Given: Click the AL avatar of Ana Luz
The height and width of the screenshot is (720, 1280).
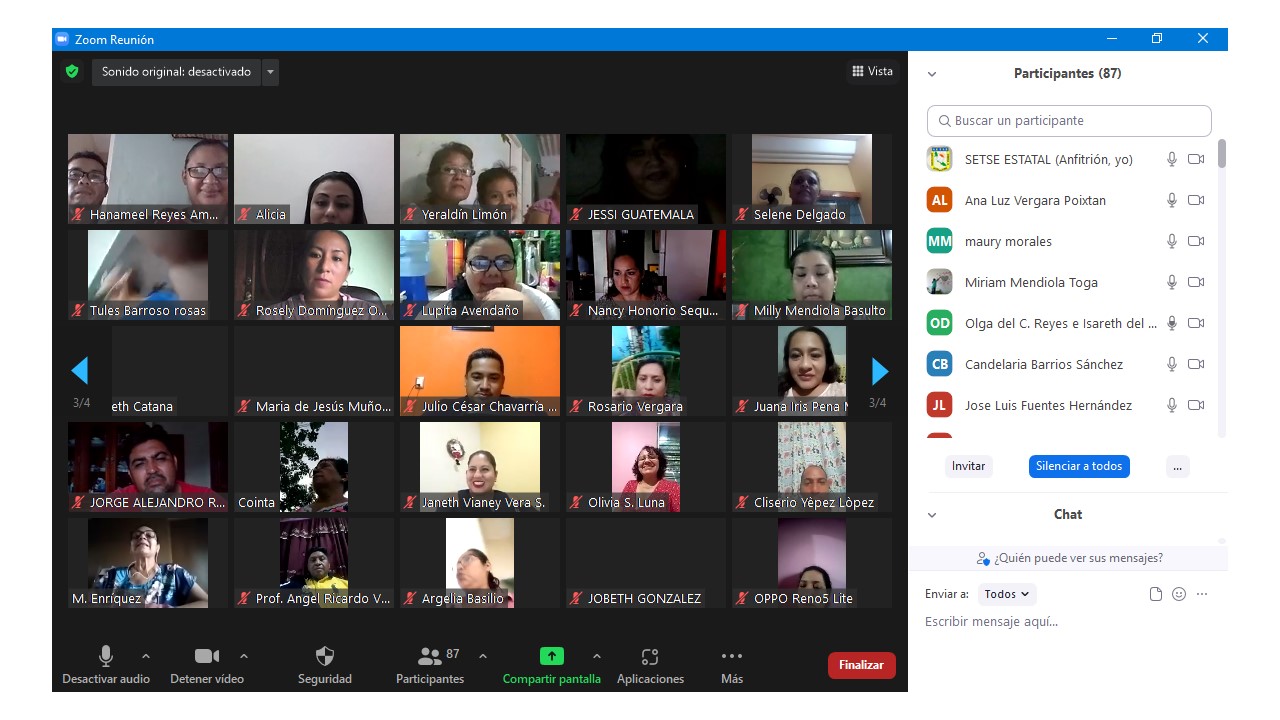Looking at the screenshot, I should [x=939, y=200].
